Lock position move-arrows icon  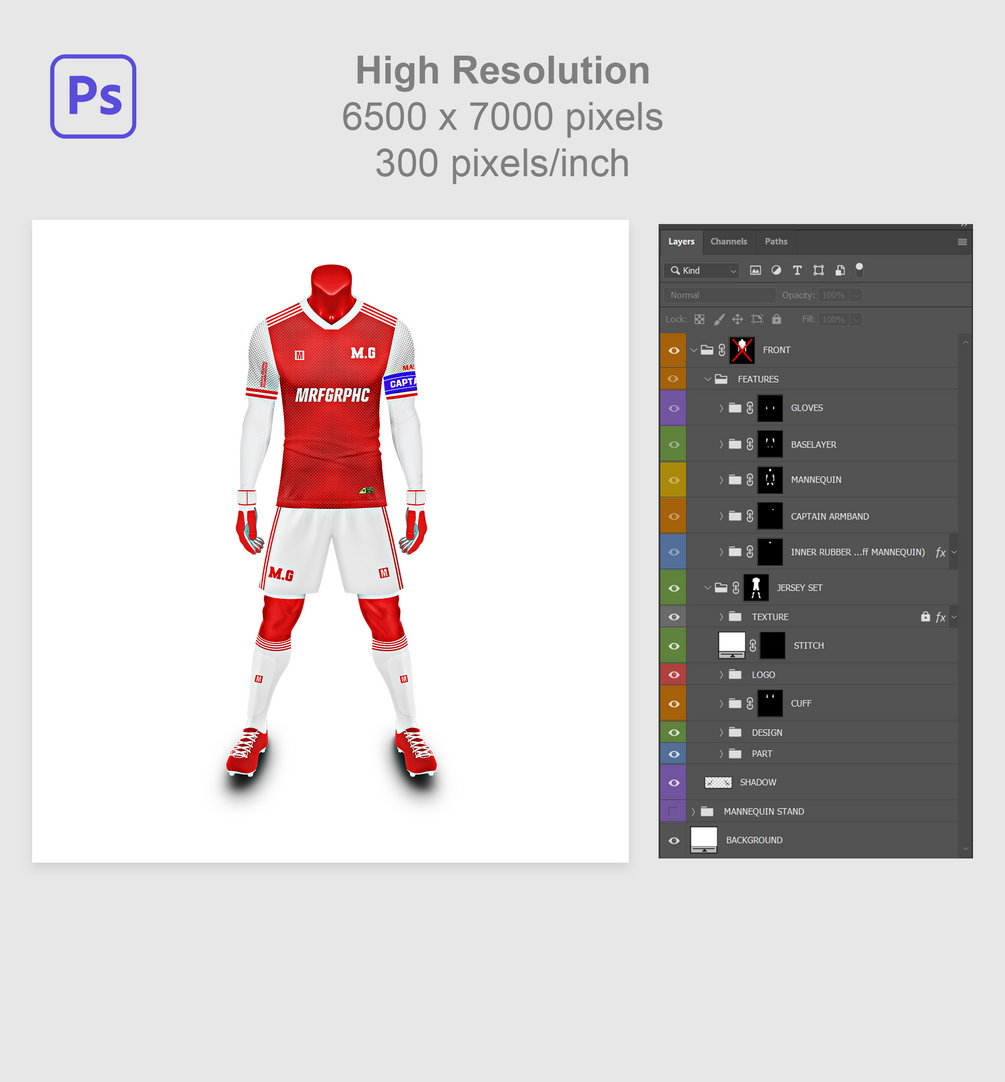click(x=738, y=319)
